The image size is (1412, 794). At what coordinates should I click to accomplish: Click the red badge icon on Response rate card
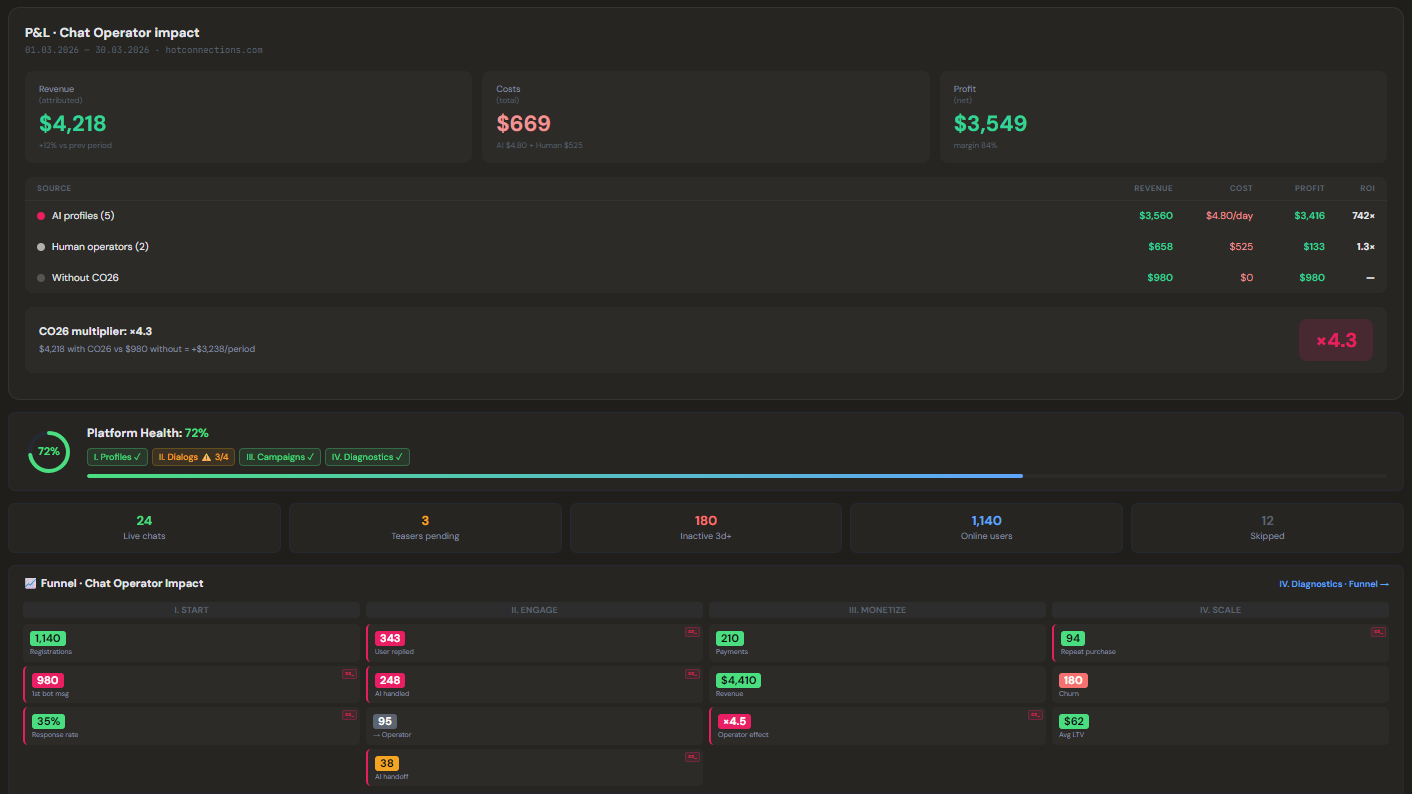point(349,715)
